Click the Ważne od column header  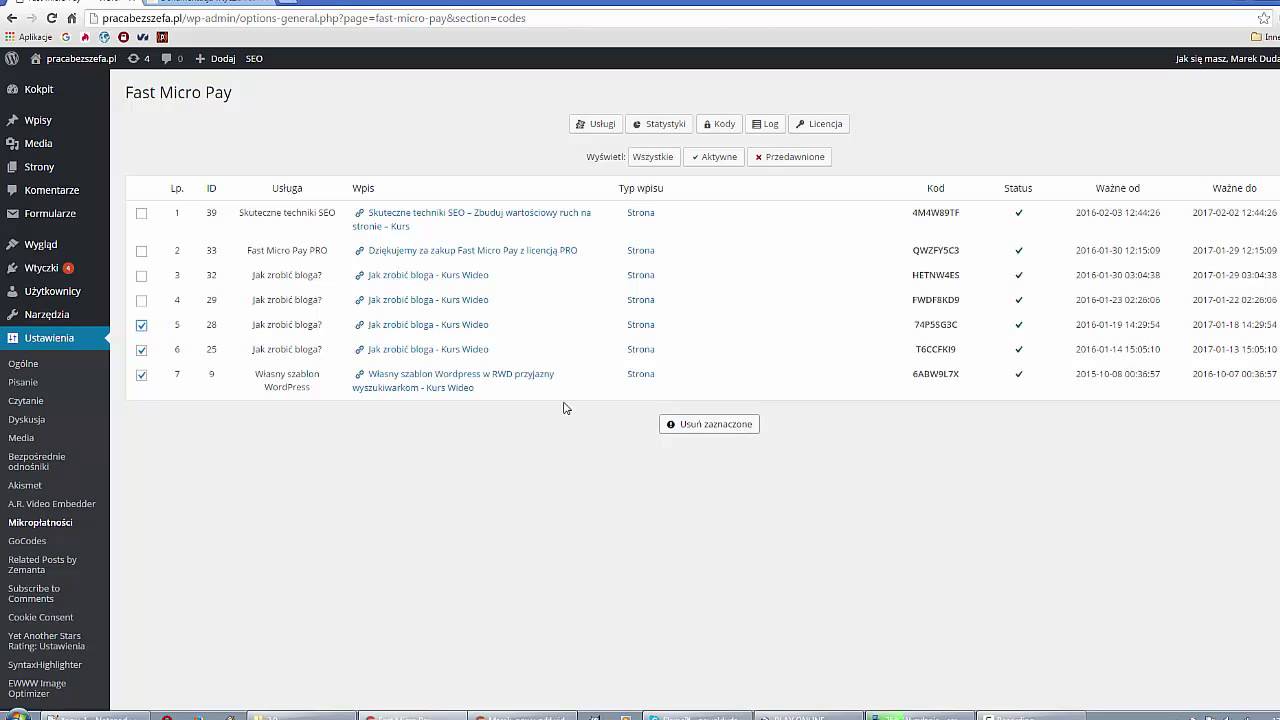tap(1117, 188)
